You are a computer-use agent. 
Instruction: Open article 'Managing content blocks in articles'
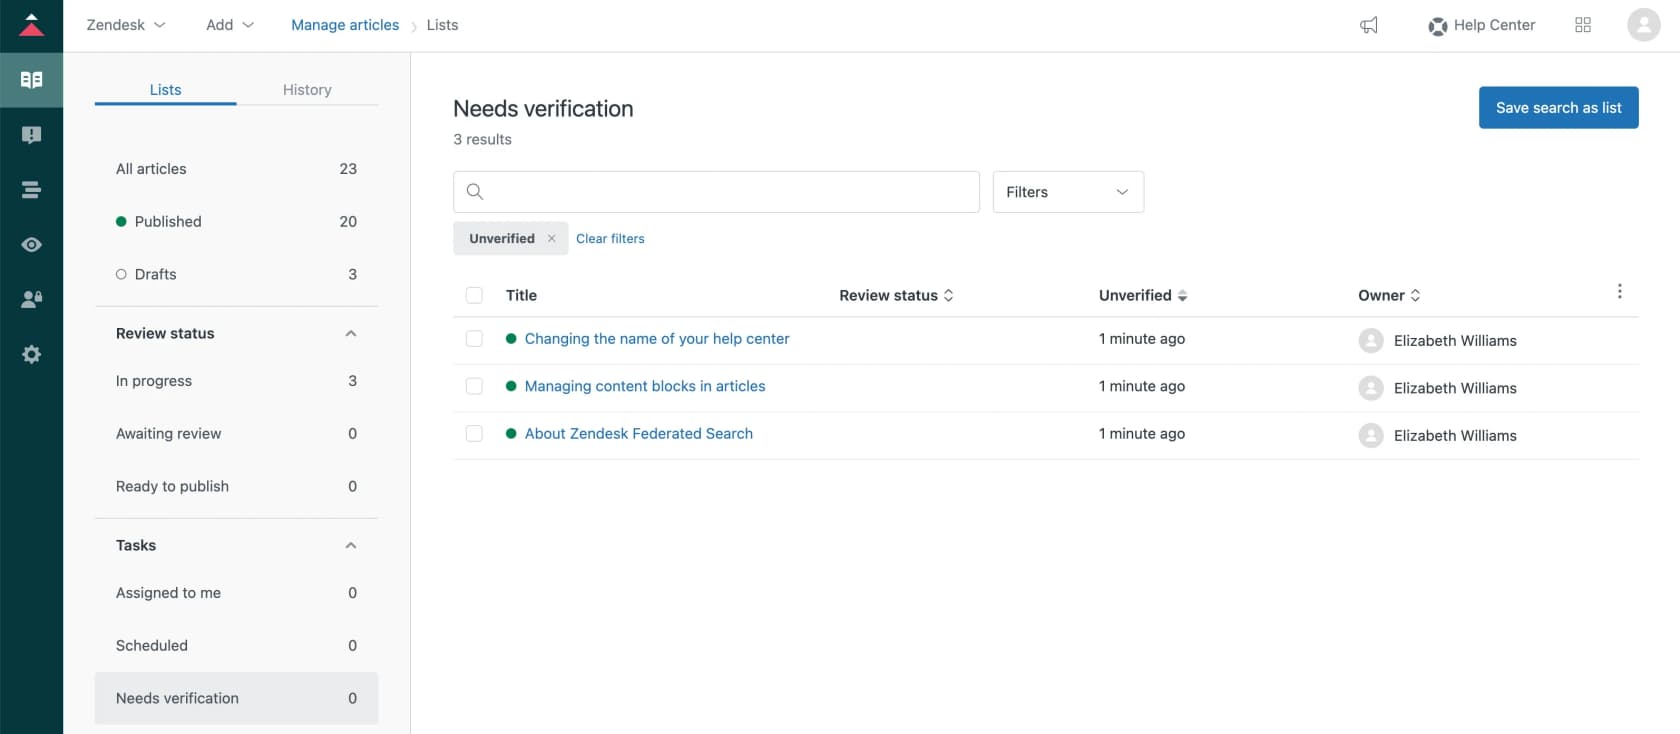(x=645, y=386)
